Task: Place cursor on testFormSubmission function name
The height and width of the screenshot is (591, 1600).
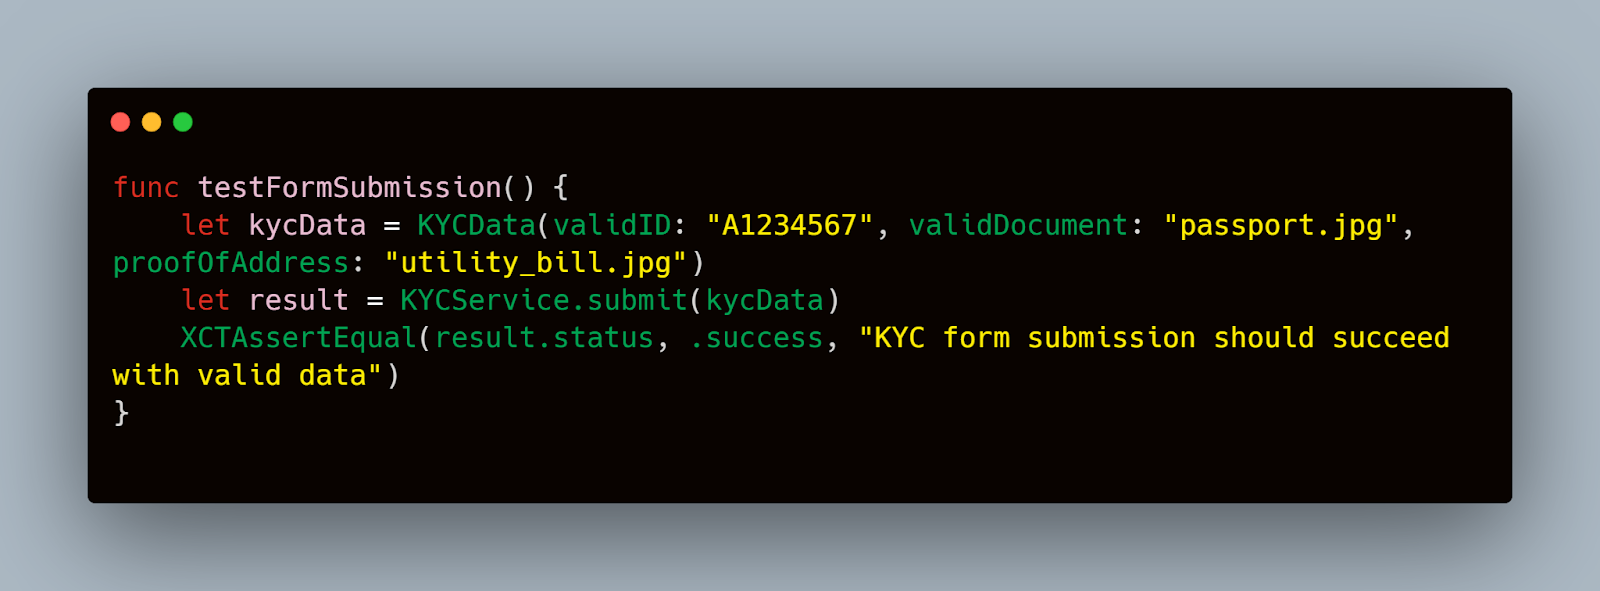Action: coord(349,187)
